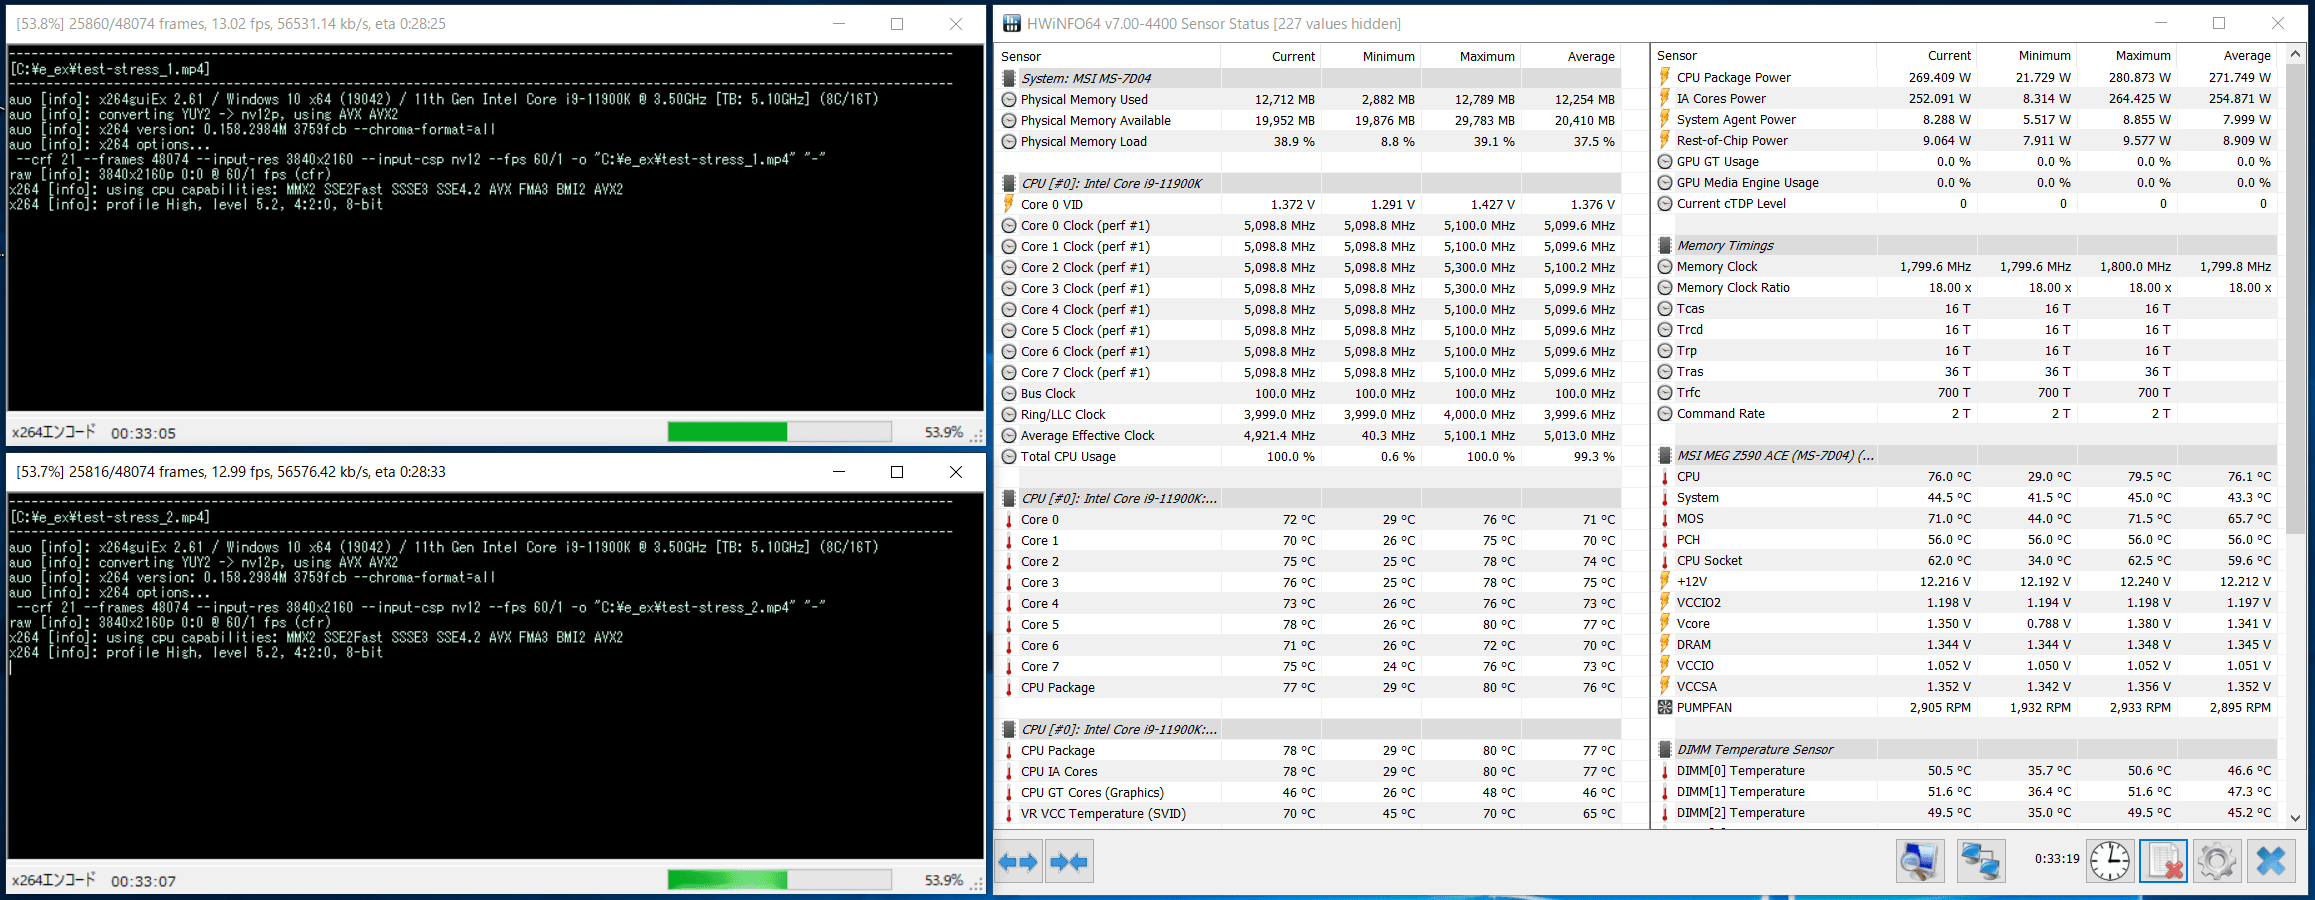Open HWiNFO sensor settings gear
The height and width of the screenshot is (900, 2315).
click(2217, 861)
